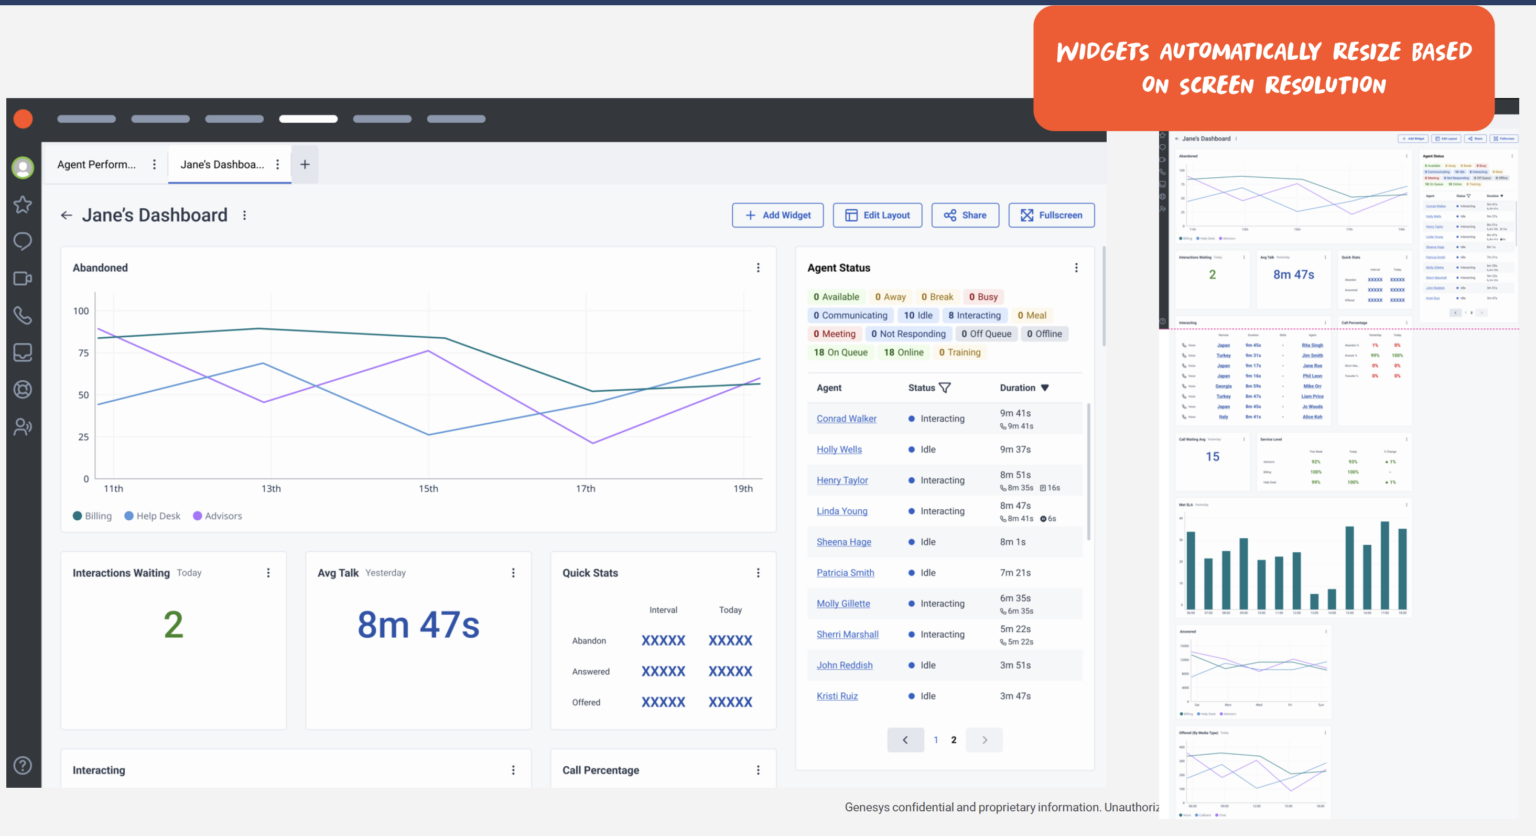Open the phone calls sidebar icon
Screen dimensions: 1536x836
pyautogui.click(x=23, y=315)
